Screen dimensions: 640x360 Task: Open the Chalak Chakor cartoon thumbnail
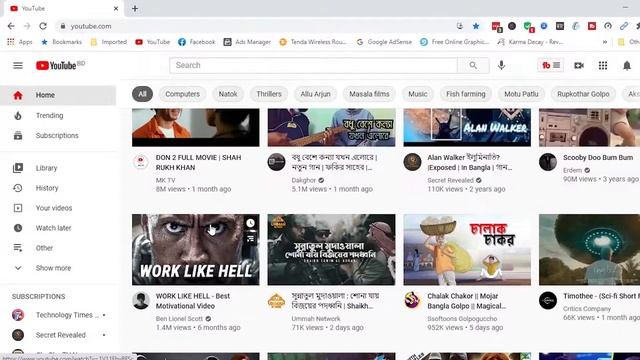point(467,249)
